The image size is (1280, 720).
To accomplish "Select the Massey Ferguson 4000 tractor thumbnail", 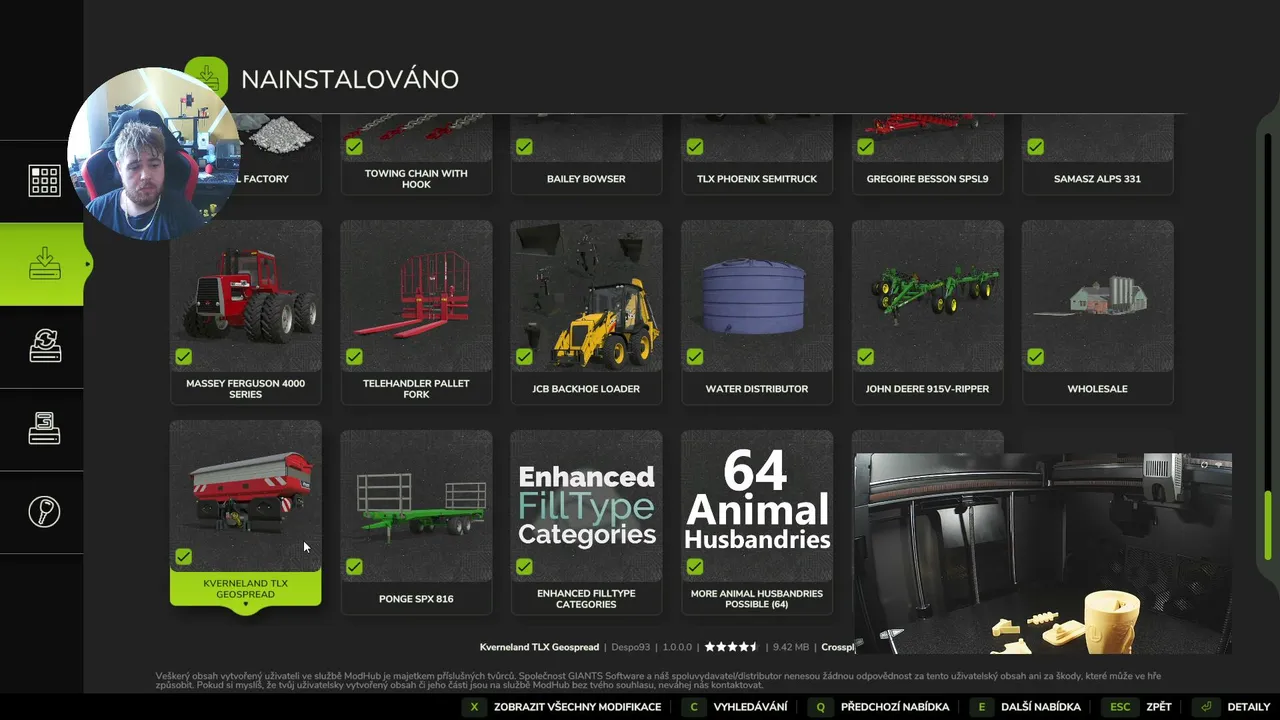I will coord(246,296).
